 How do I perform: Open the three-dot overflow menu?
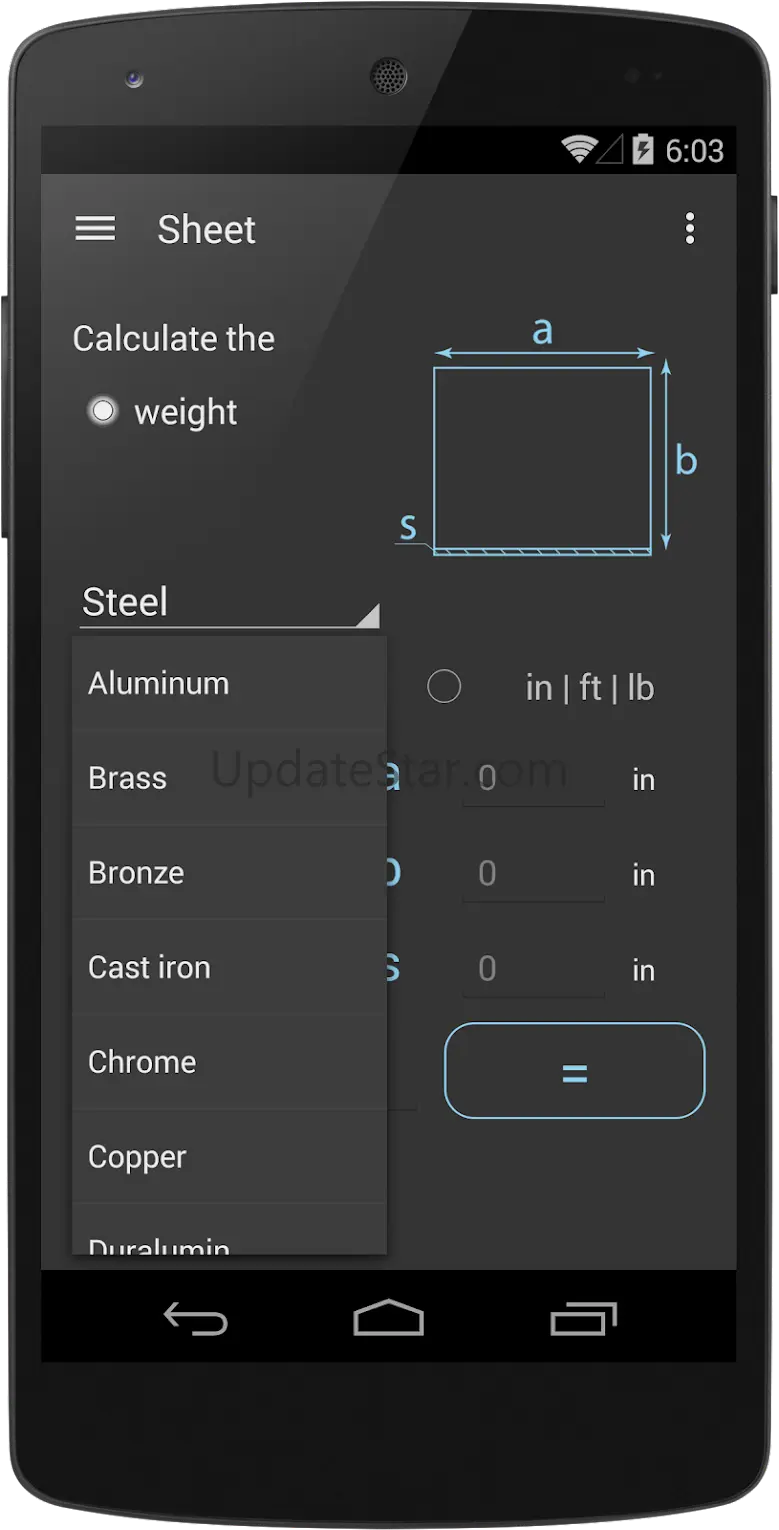[x=689, y=229]
